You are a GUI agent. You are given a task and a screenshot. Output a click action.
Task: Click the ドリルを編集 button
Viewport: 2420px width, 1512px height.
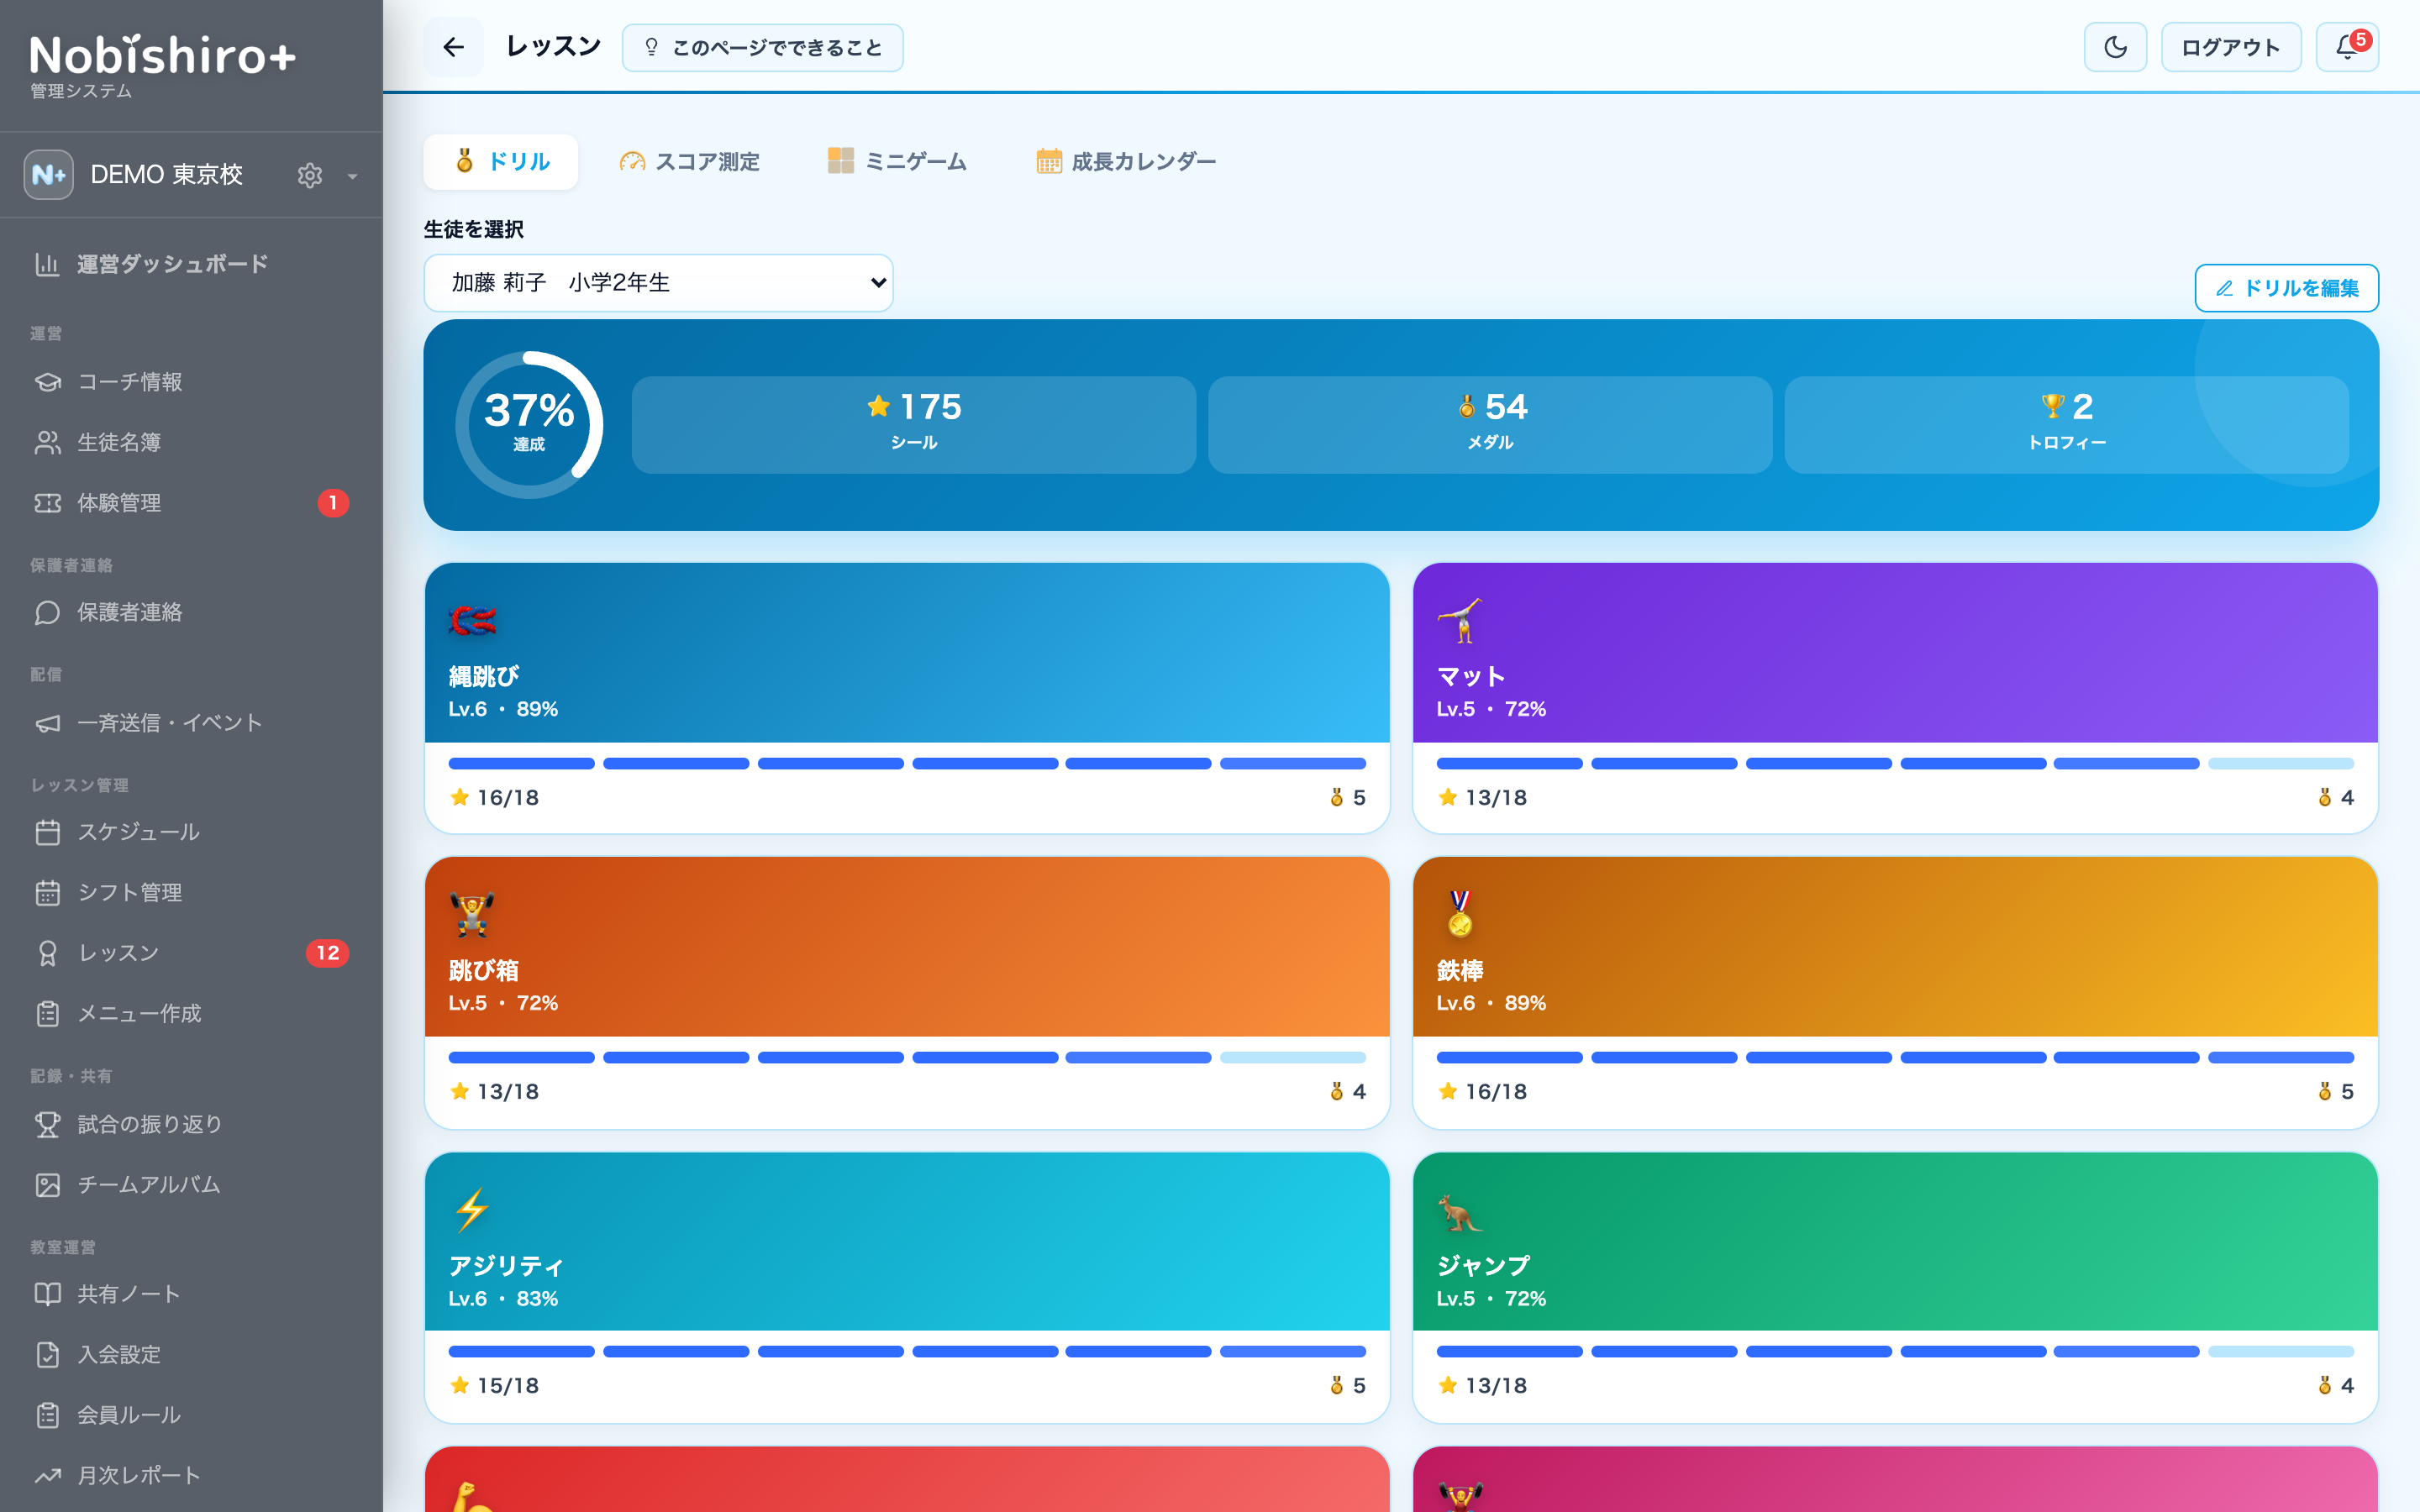pyautogui.click(x=2286, y=288)
